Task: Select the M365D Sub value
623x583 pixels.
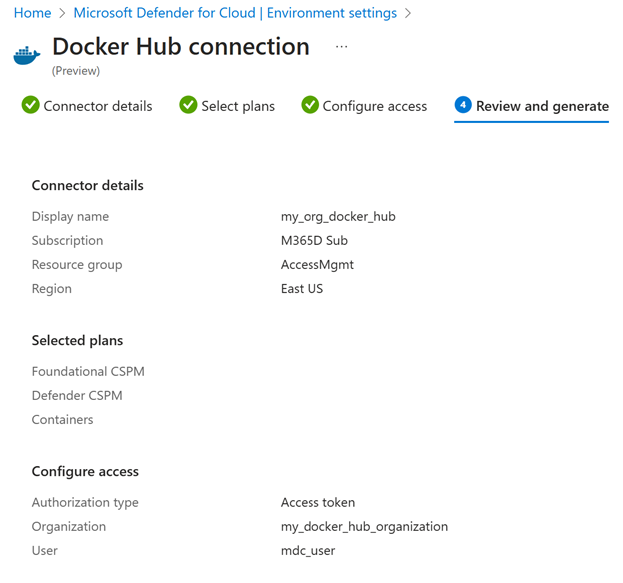Action: 314,241
